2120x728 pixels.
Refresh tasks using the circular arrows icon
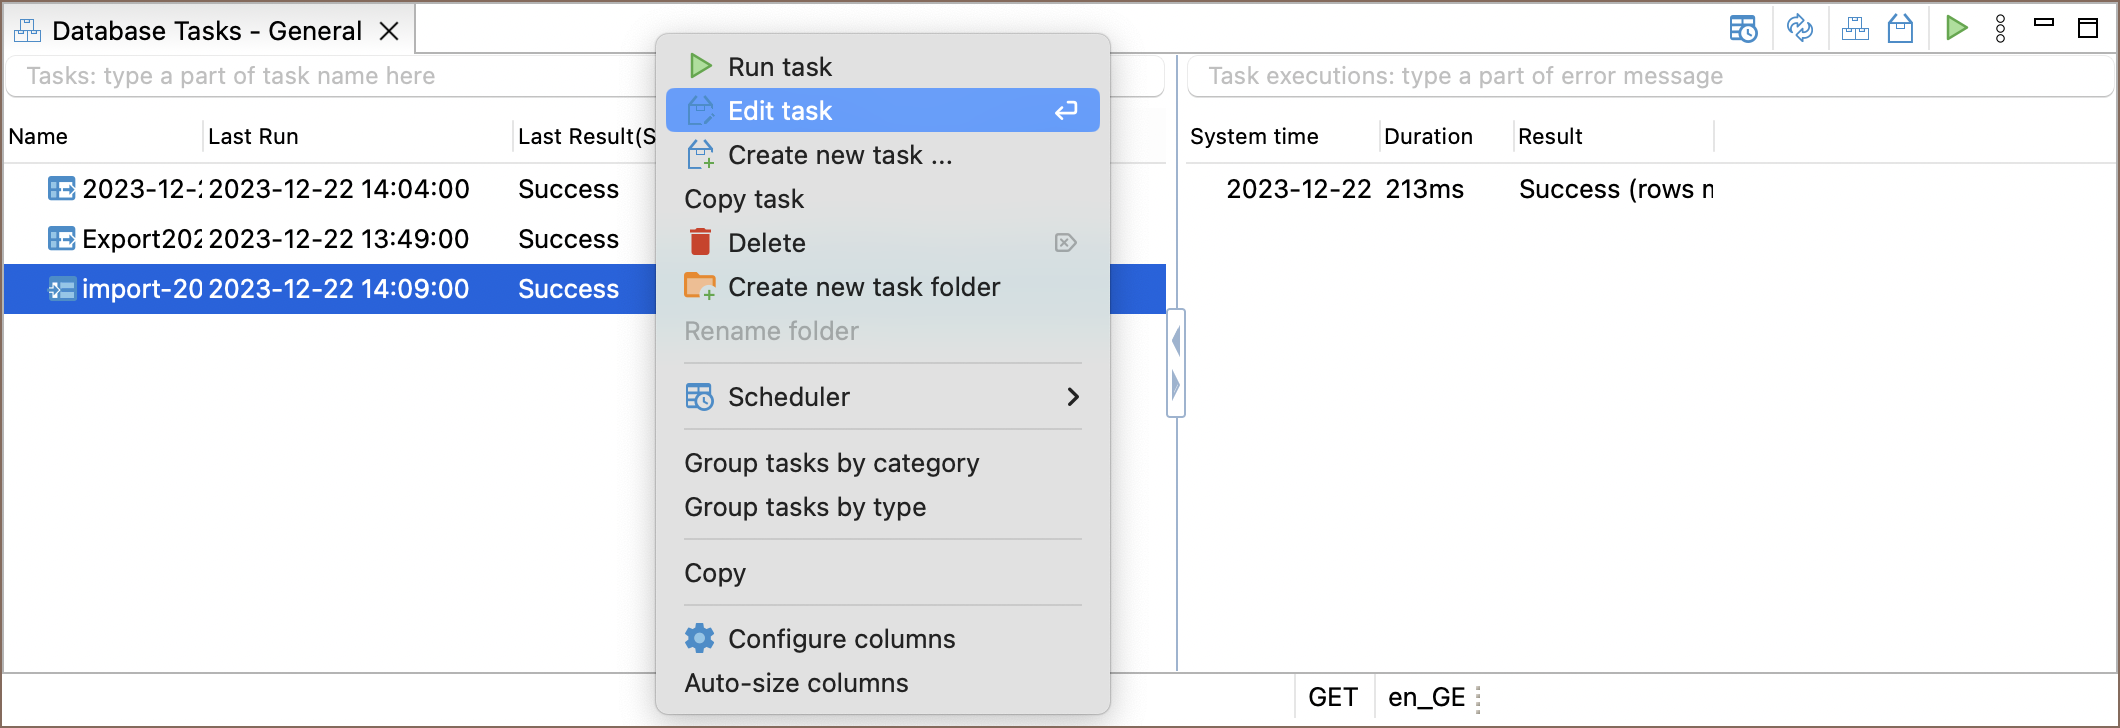(1800, 29)
